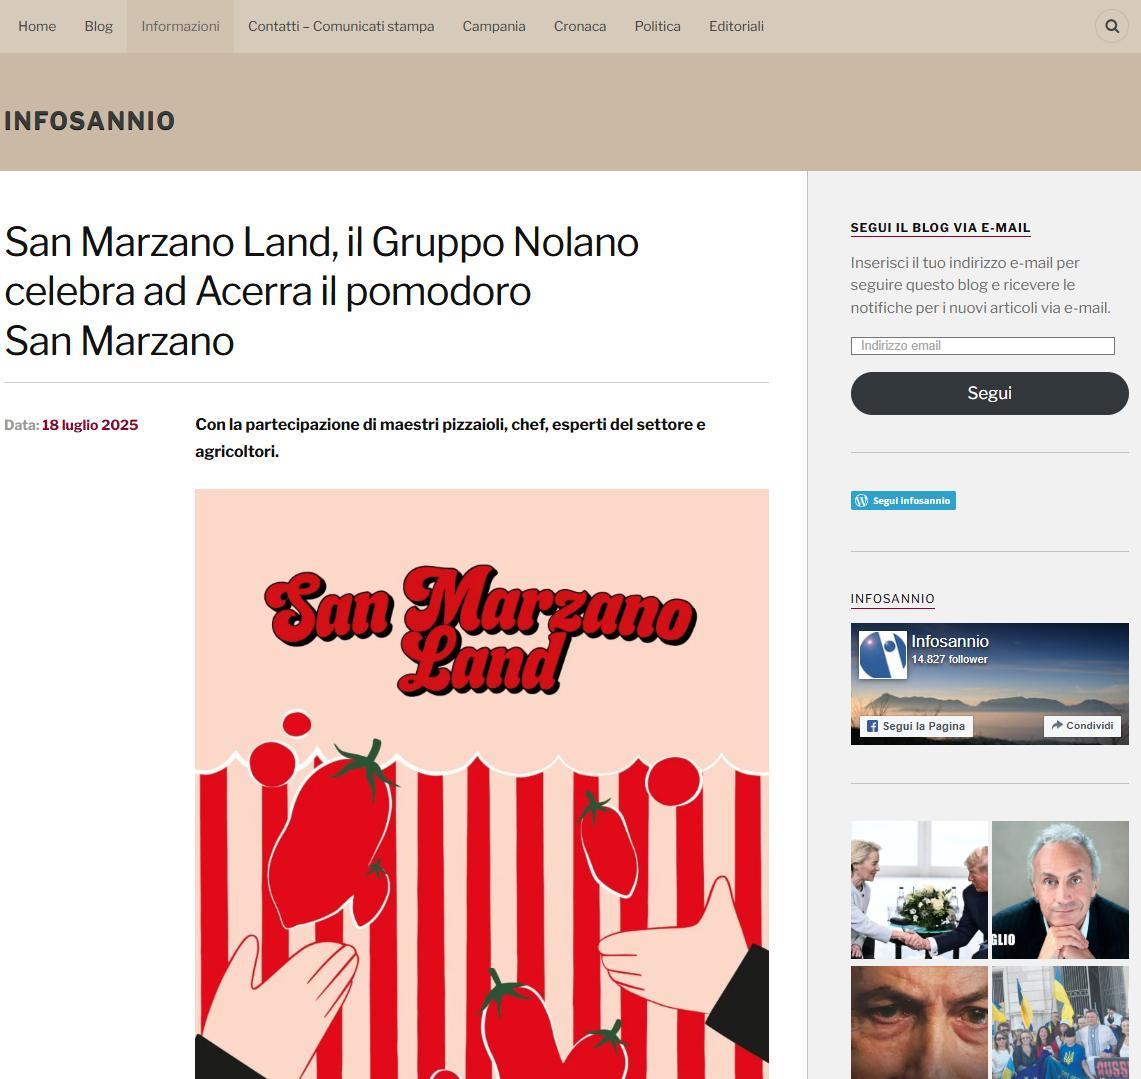Open the Cronaca section
Image resolution: width=1141 pixels, height=1079 pixels.
tap(580, 26)
